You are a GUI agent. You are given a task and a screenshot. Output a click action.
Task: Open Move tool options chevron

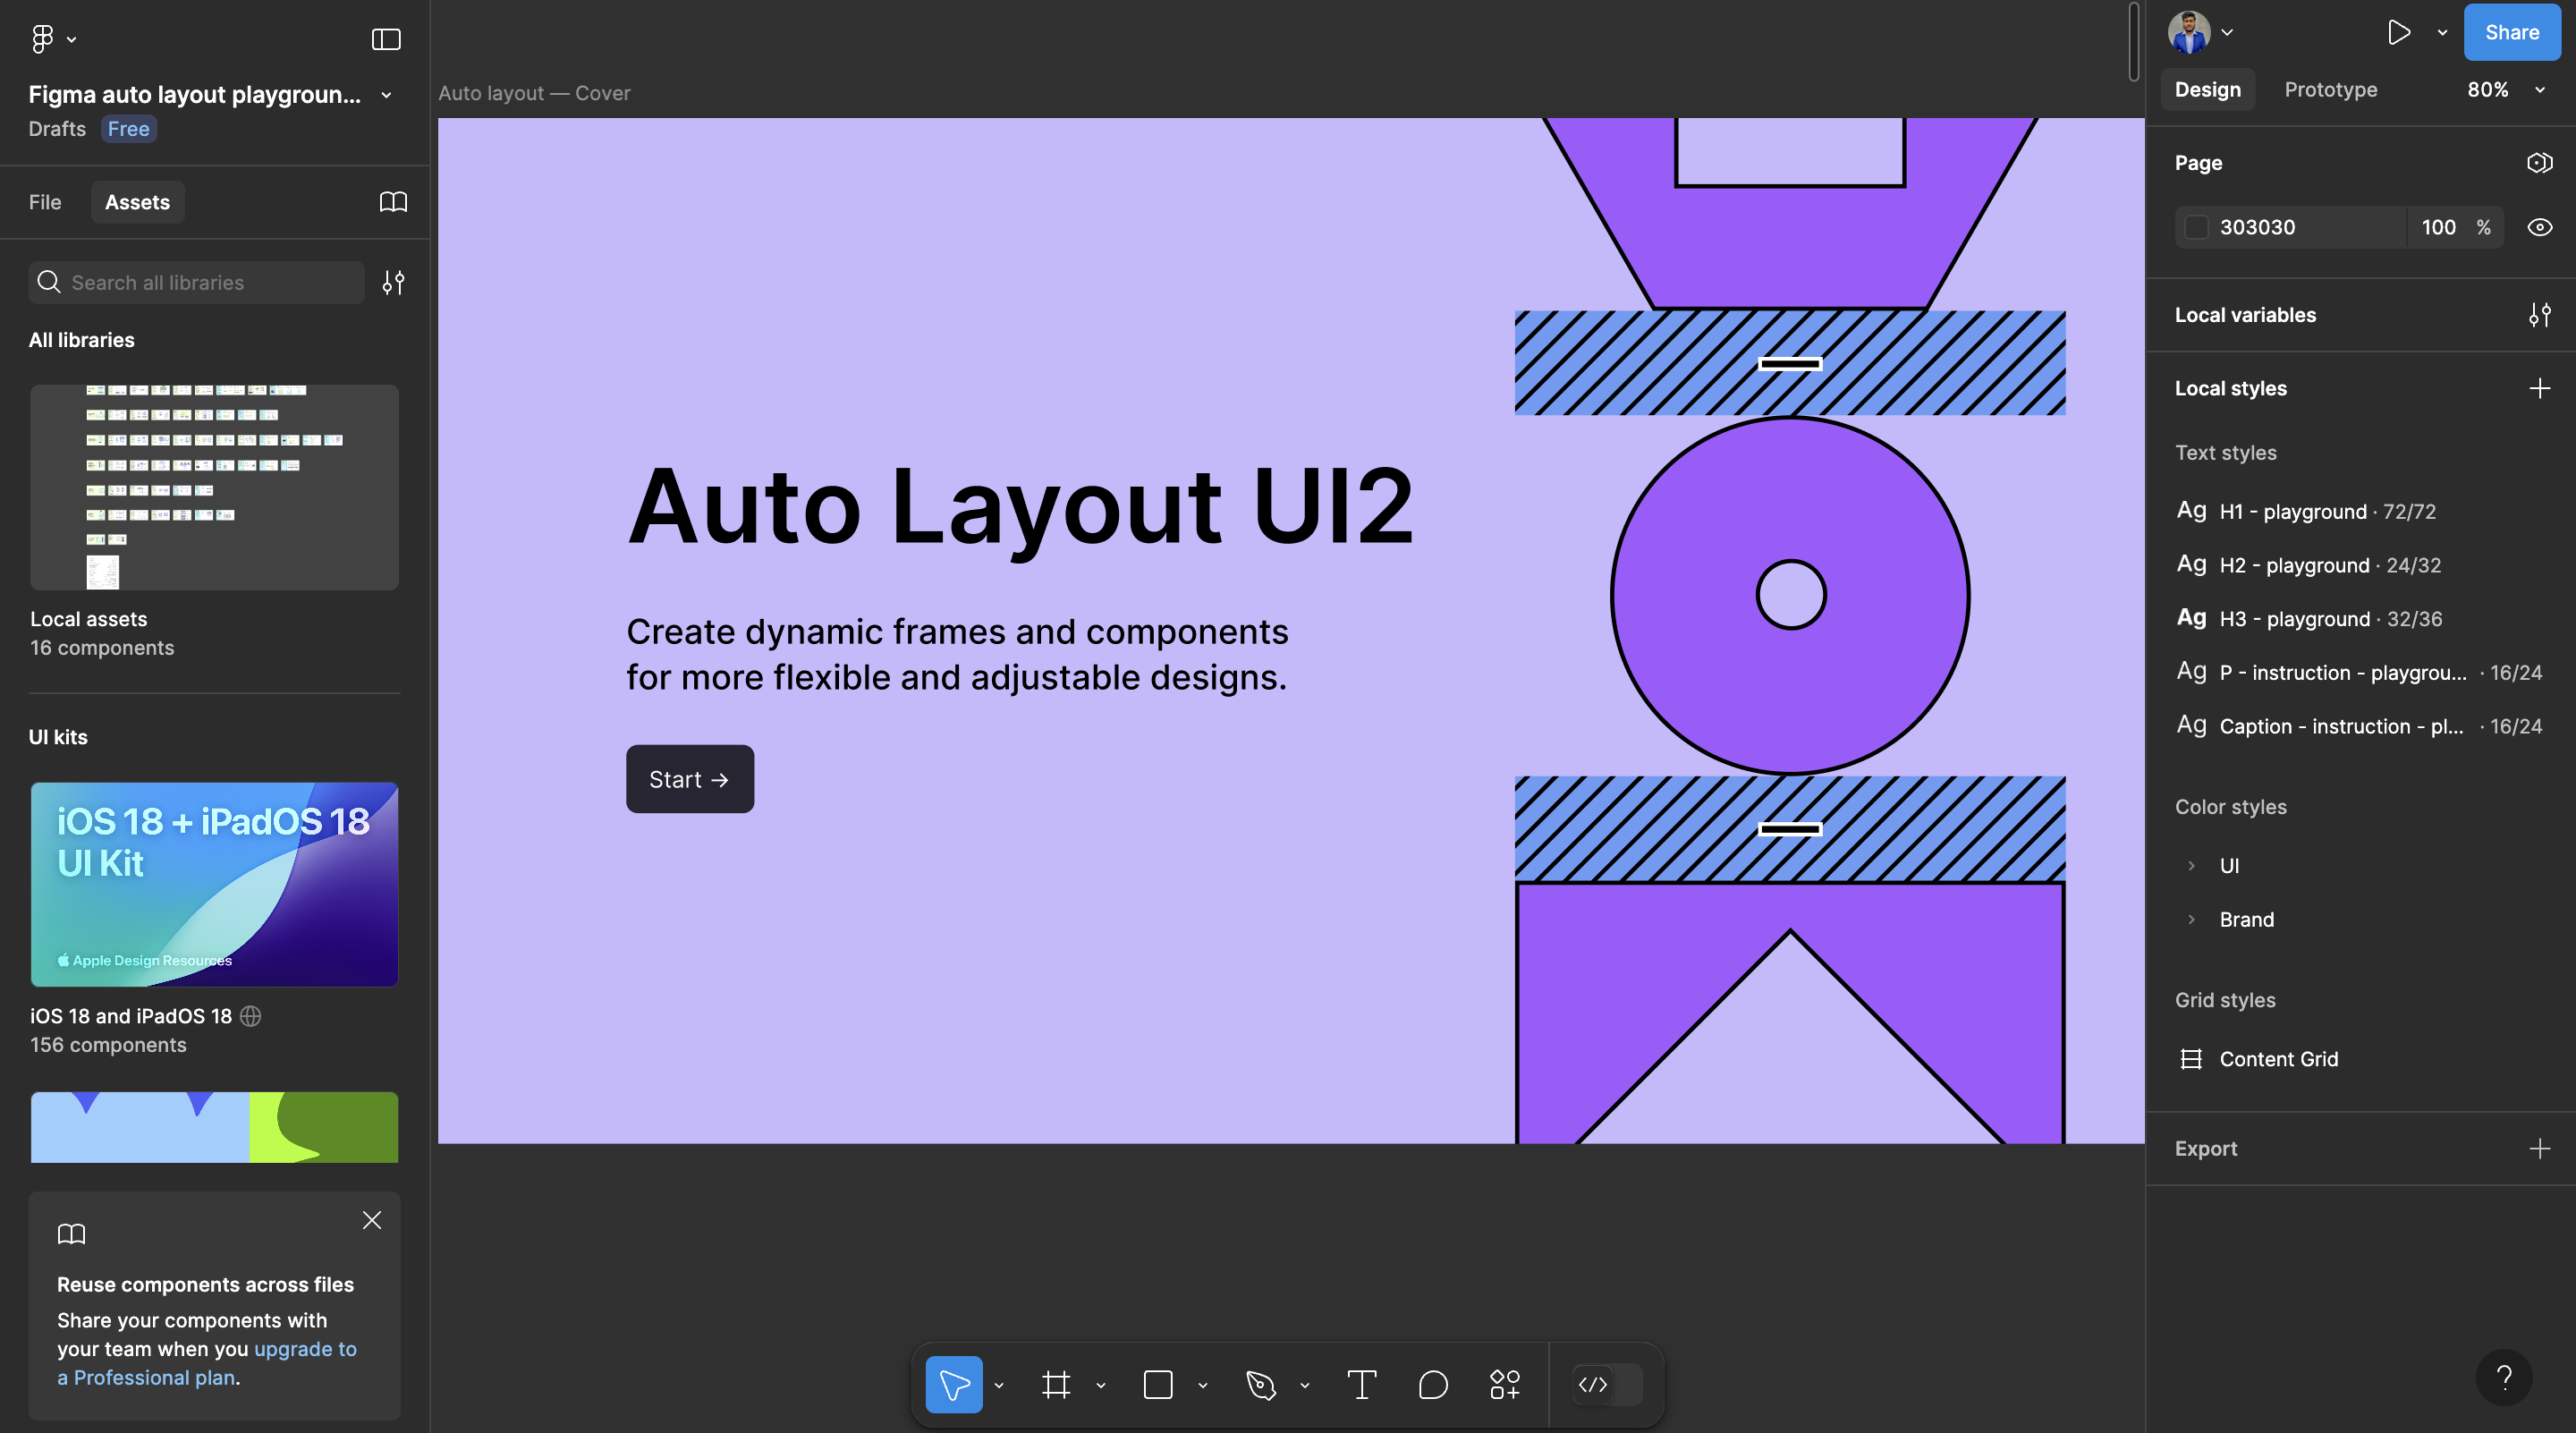998,1385
